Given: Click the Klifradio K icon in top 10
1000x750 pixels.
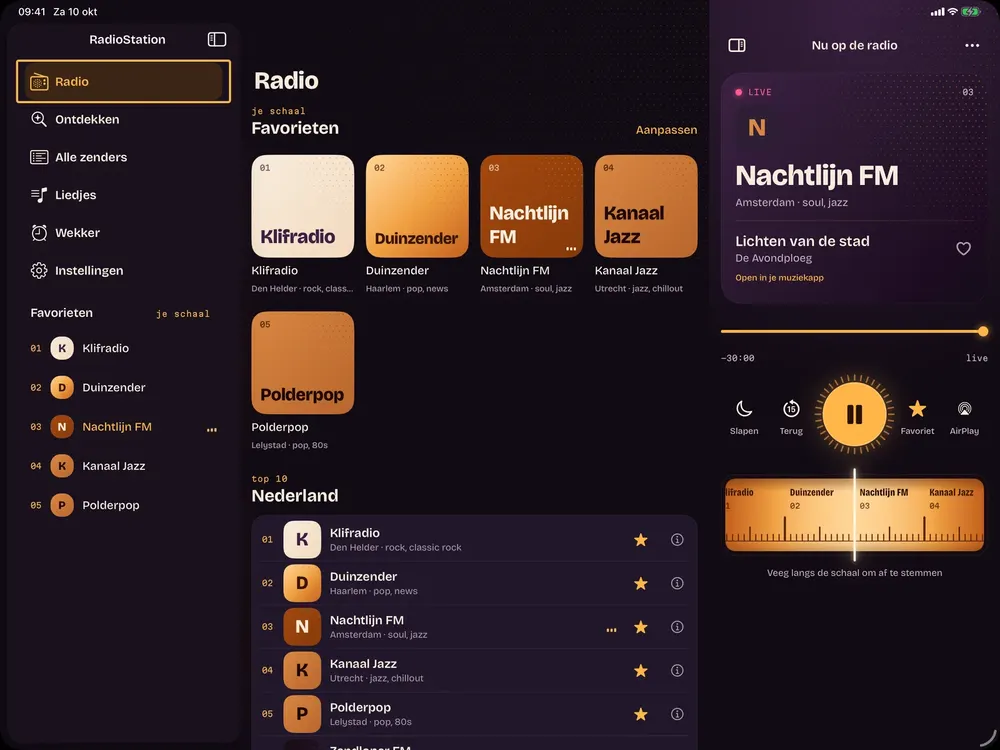Looking at the screenshot, I should pyautogui.click(x=302, y=540).
